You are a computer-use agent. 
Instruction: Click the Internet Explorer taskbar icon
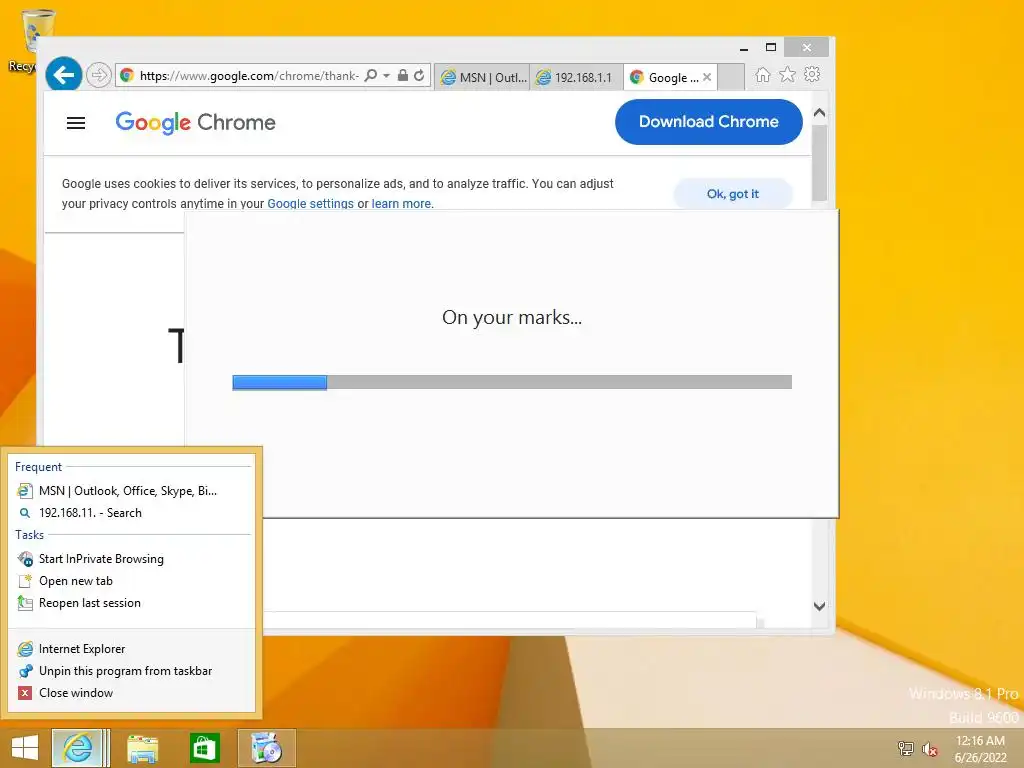78,748
